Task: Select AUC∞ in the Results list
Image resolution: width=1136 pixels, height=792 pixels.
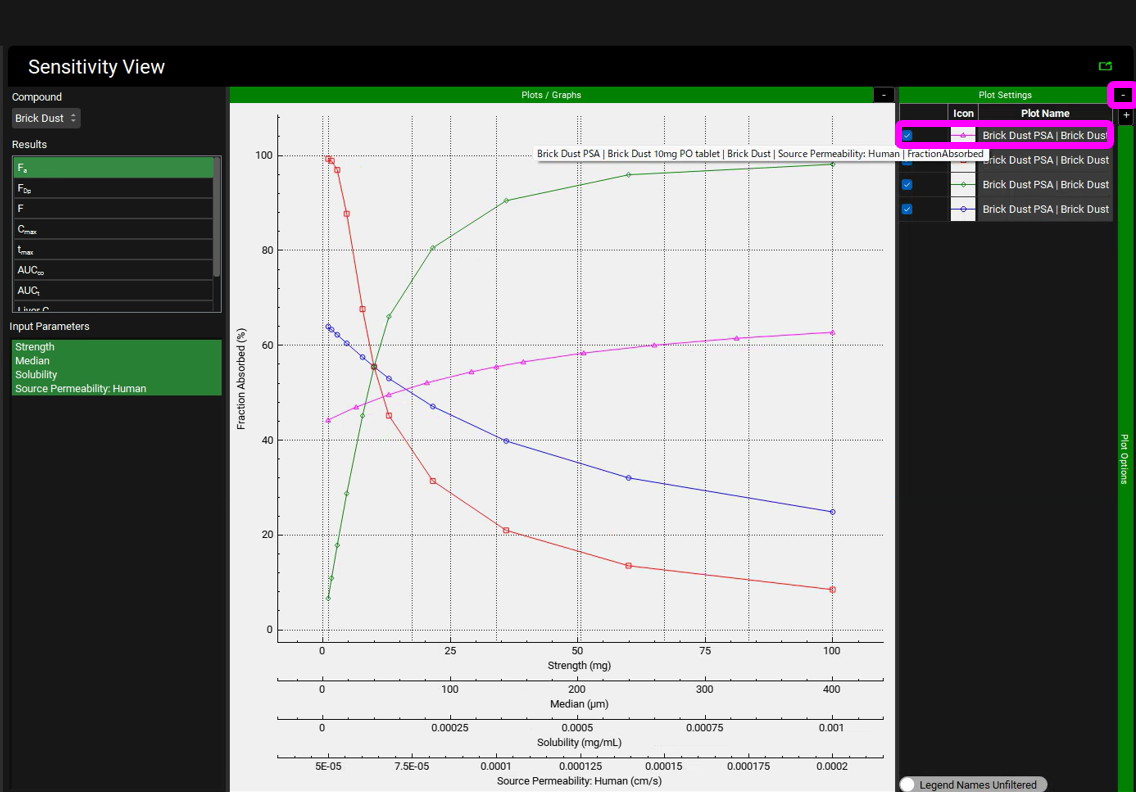Action: click(x=113, y=270)
